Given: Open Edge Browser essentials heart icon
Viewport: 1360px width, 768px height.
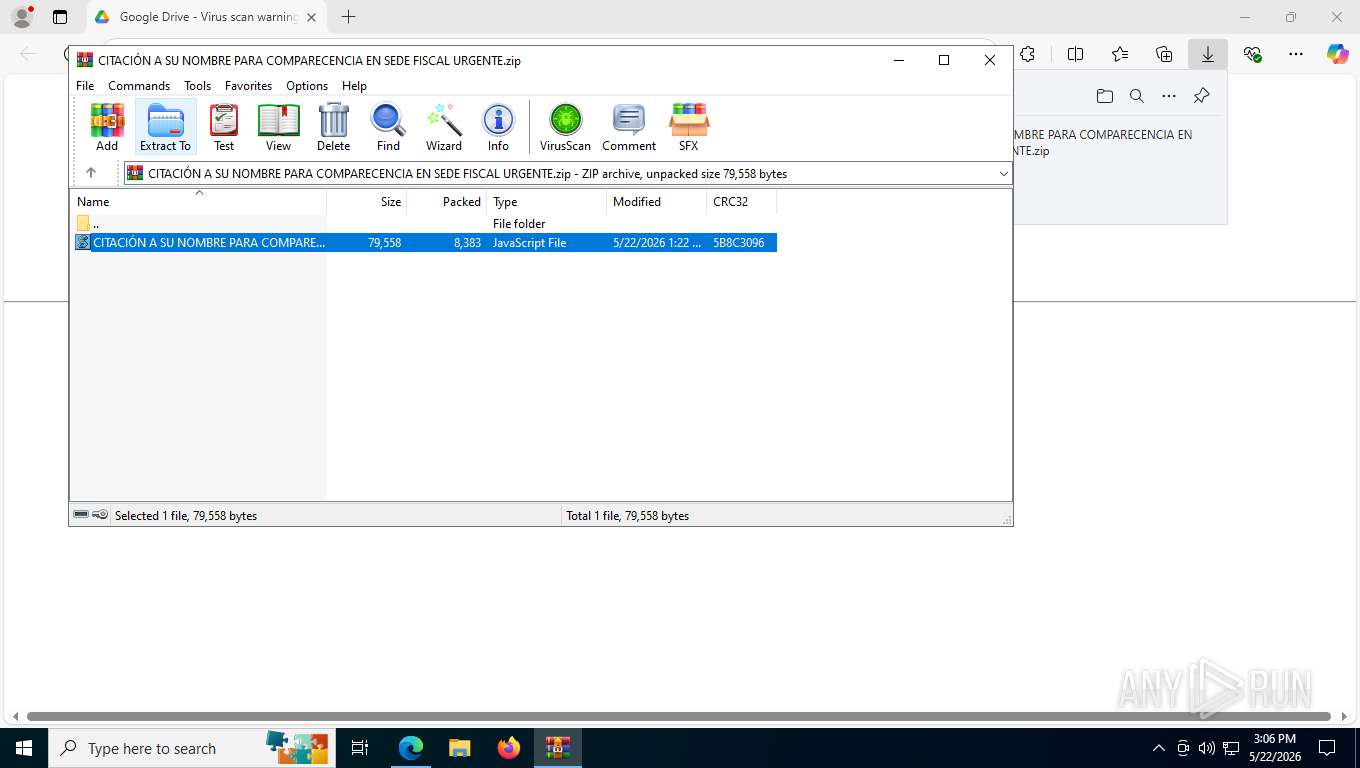Looking at the screenshot, I should pos(1252,54).
